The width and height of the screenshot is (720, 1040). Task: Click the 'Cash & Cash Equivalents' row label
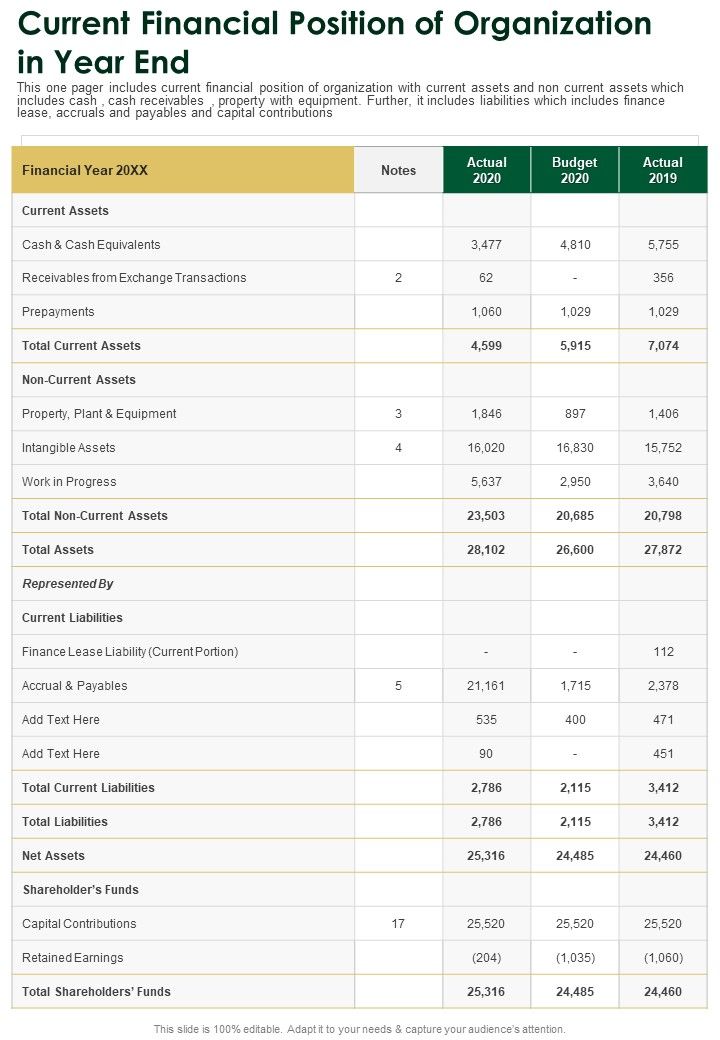[x=91, y=245]
